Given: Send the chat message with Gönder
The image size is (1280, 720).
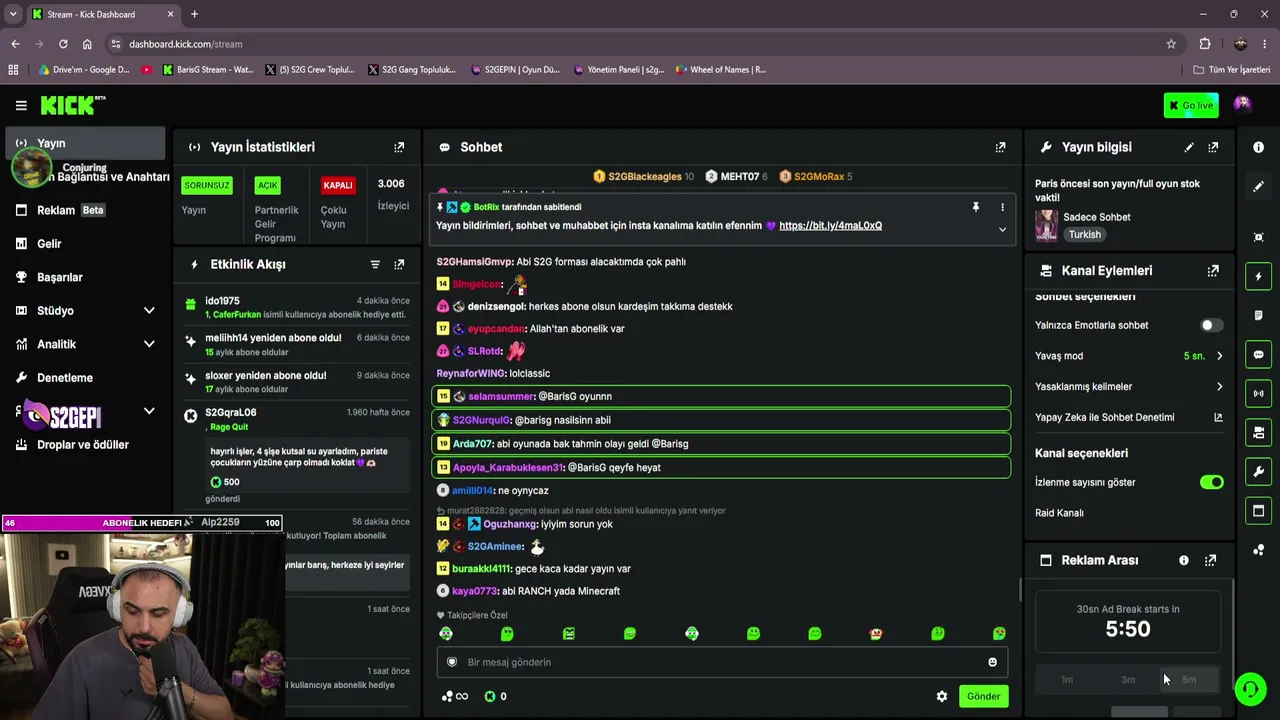Looking at the screenshot, I should (x=983, y=696).
